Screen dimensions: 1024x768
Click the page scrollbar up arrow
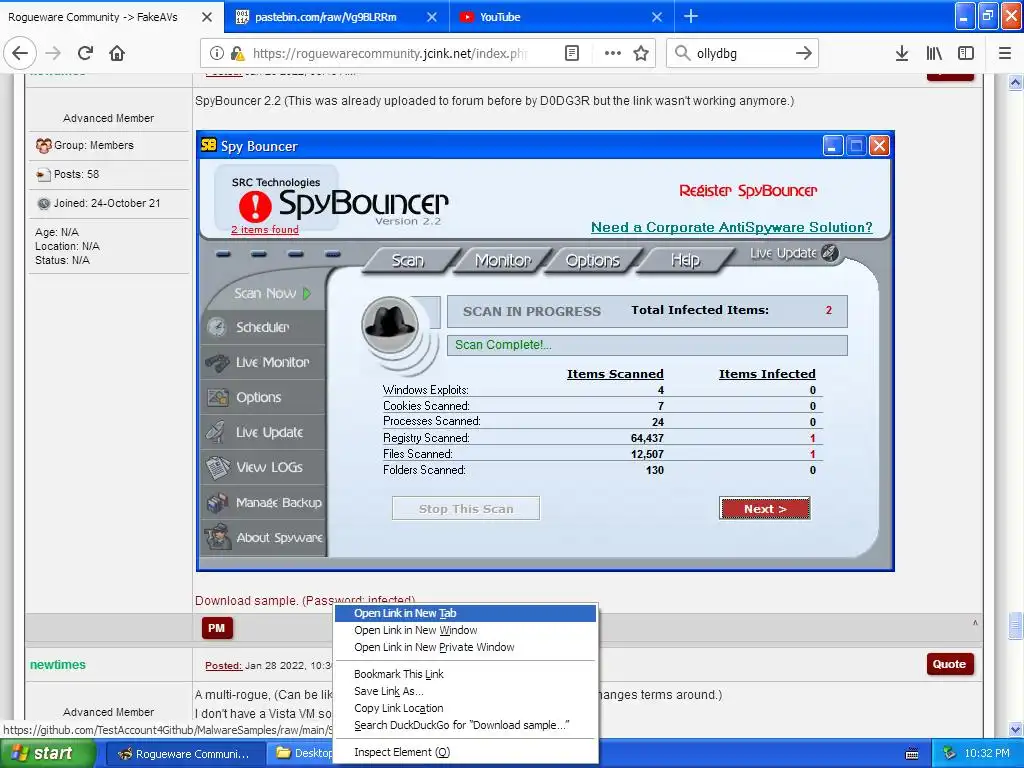click(1016, 82)
